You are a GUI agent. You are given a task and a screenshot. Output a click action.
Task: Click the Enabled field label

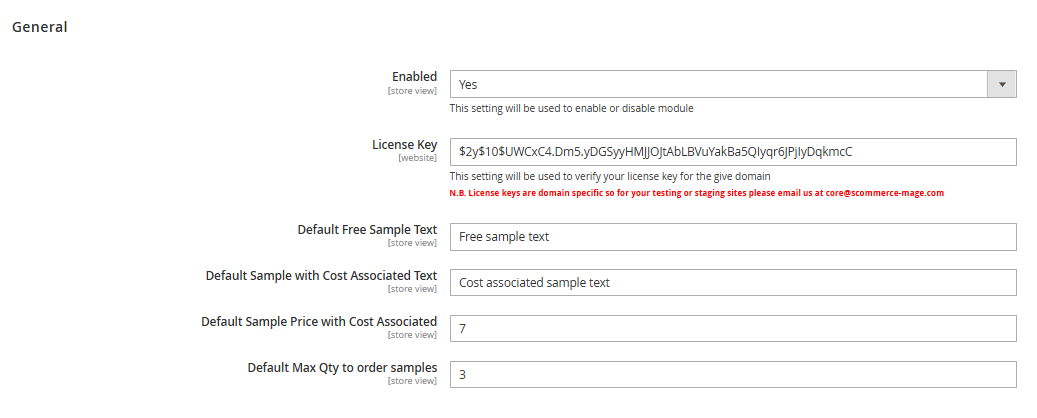[x=414, y=77]
